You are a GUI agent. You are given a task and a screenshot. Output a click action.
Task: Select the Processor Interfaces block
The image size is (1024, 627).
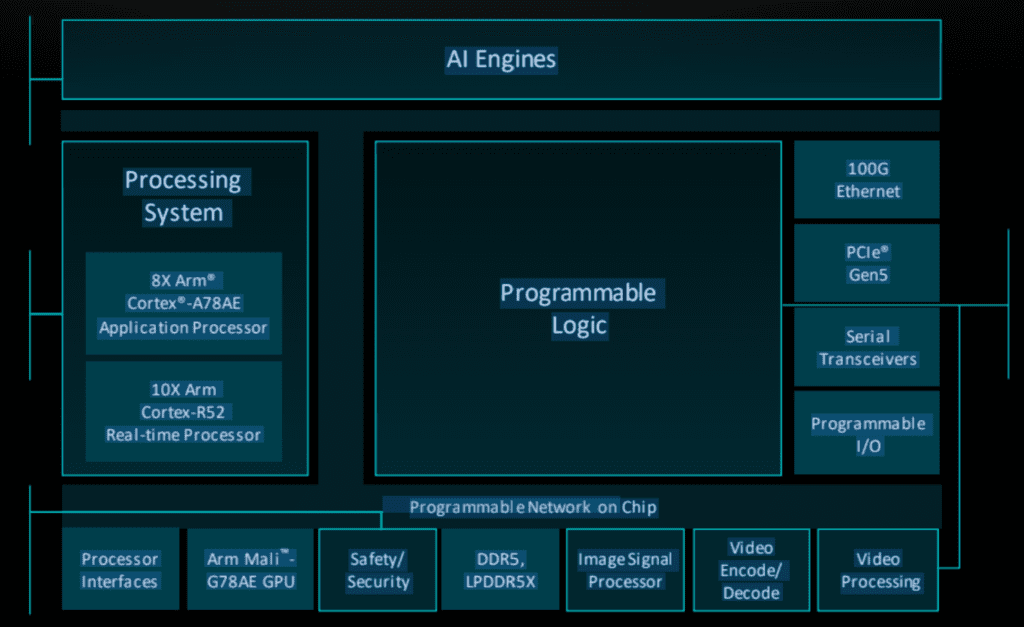click(x=120, y=570)
